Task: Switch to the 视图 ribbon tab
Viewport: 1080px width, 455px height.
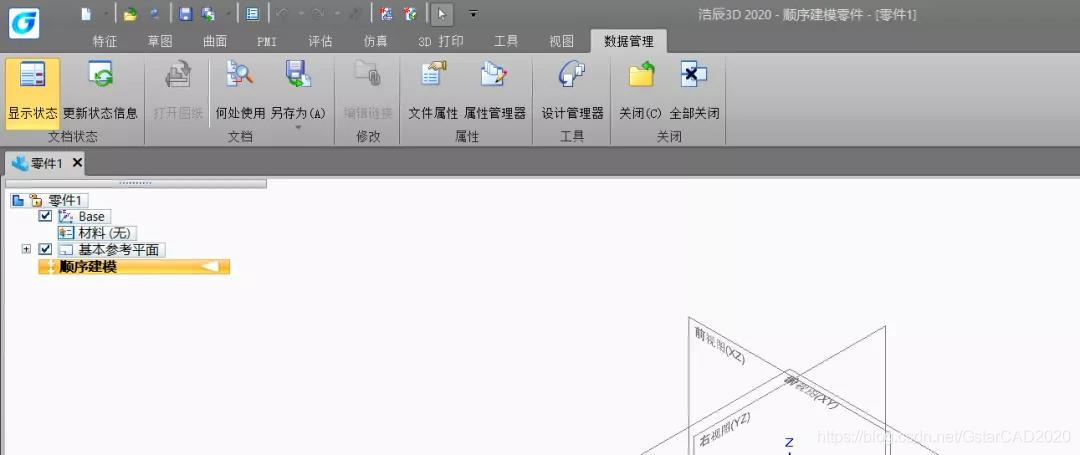Action: [x=561, y=41]
